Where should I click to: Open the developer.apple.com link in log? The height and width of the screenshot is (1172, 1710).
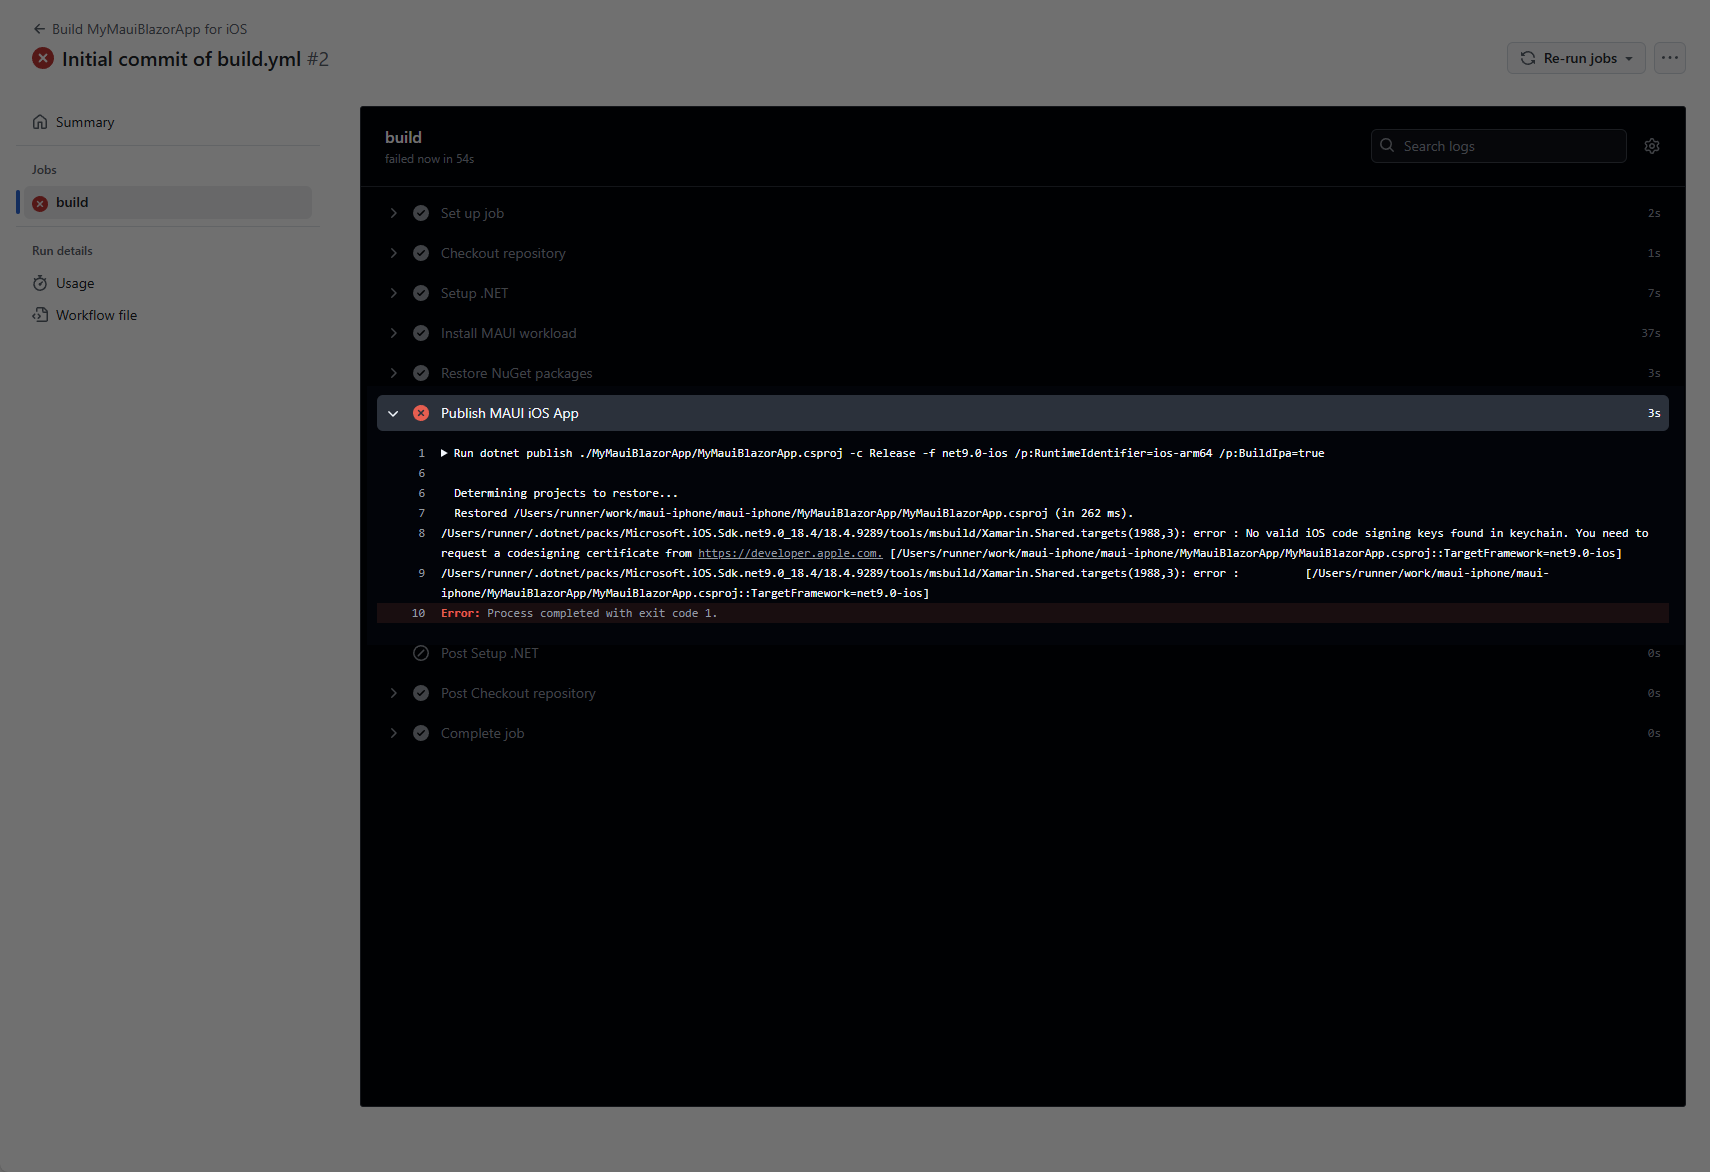790,553
